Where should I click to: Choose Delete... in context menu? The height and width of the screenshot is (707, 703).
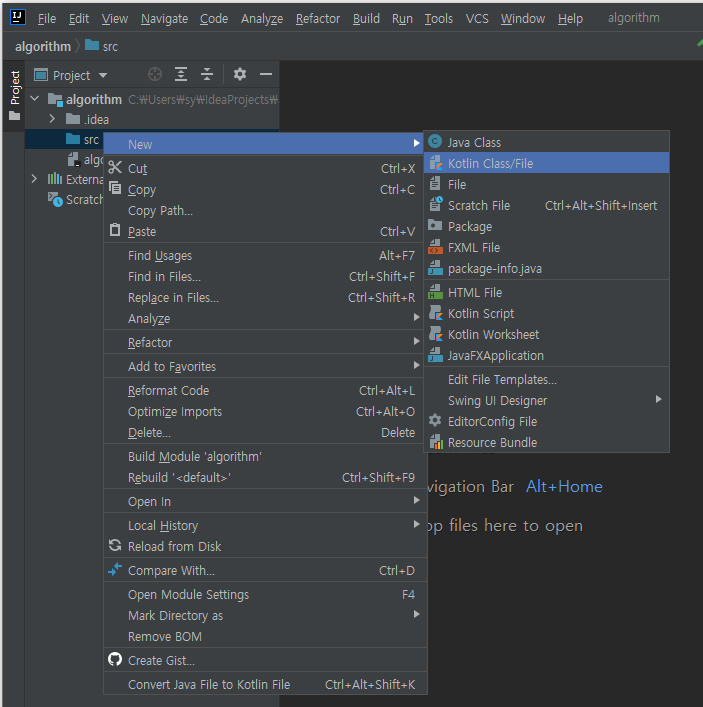coord(266,432)
